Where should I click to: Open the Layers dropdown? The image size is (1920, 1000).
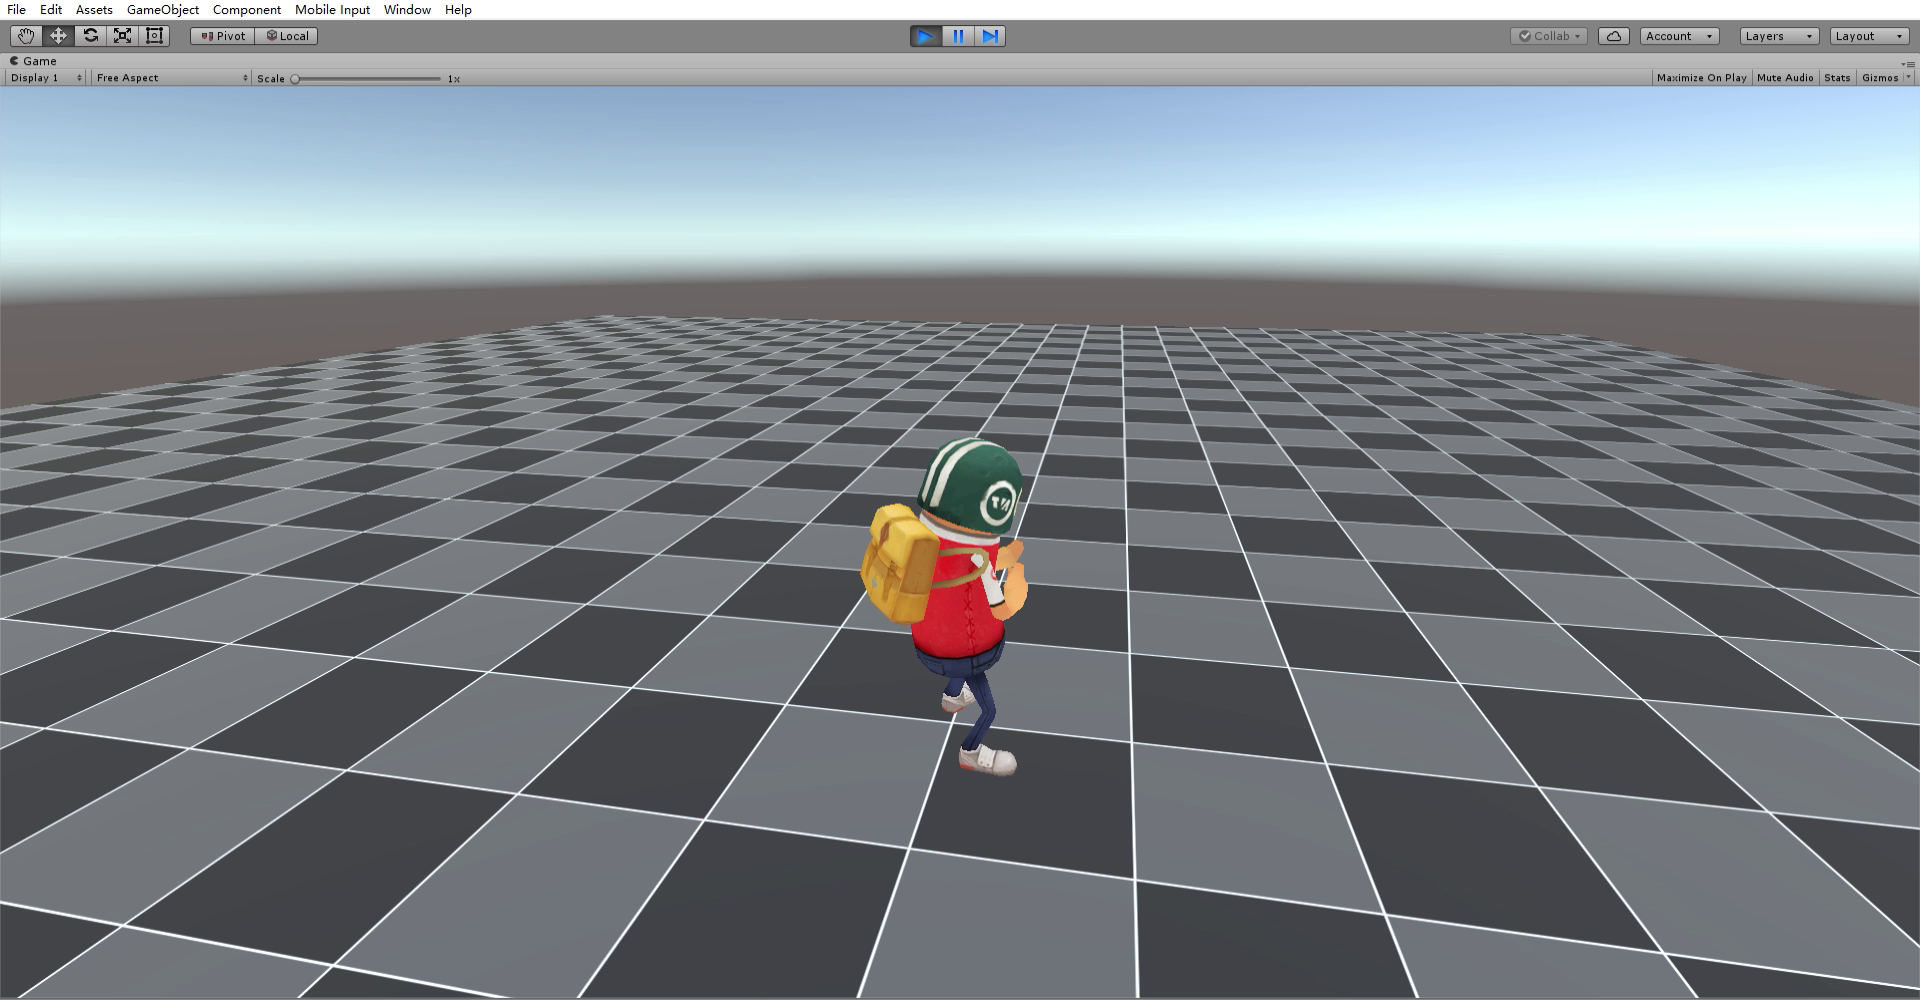[1778, 36]
